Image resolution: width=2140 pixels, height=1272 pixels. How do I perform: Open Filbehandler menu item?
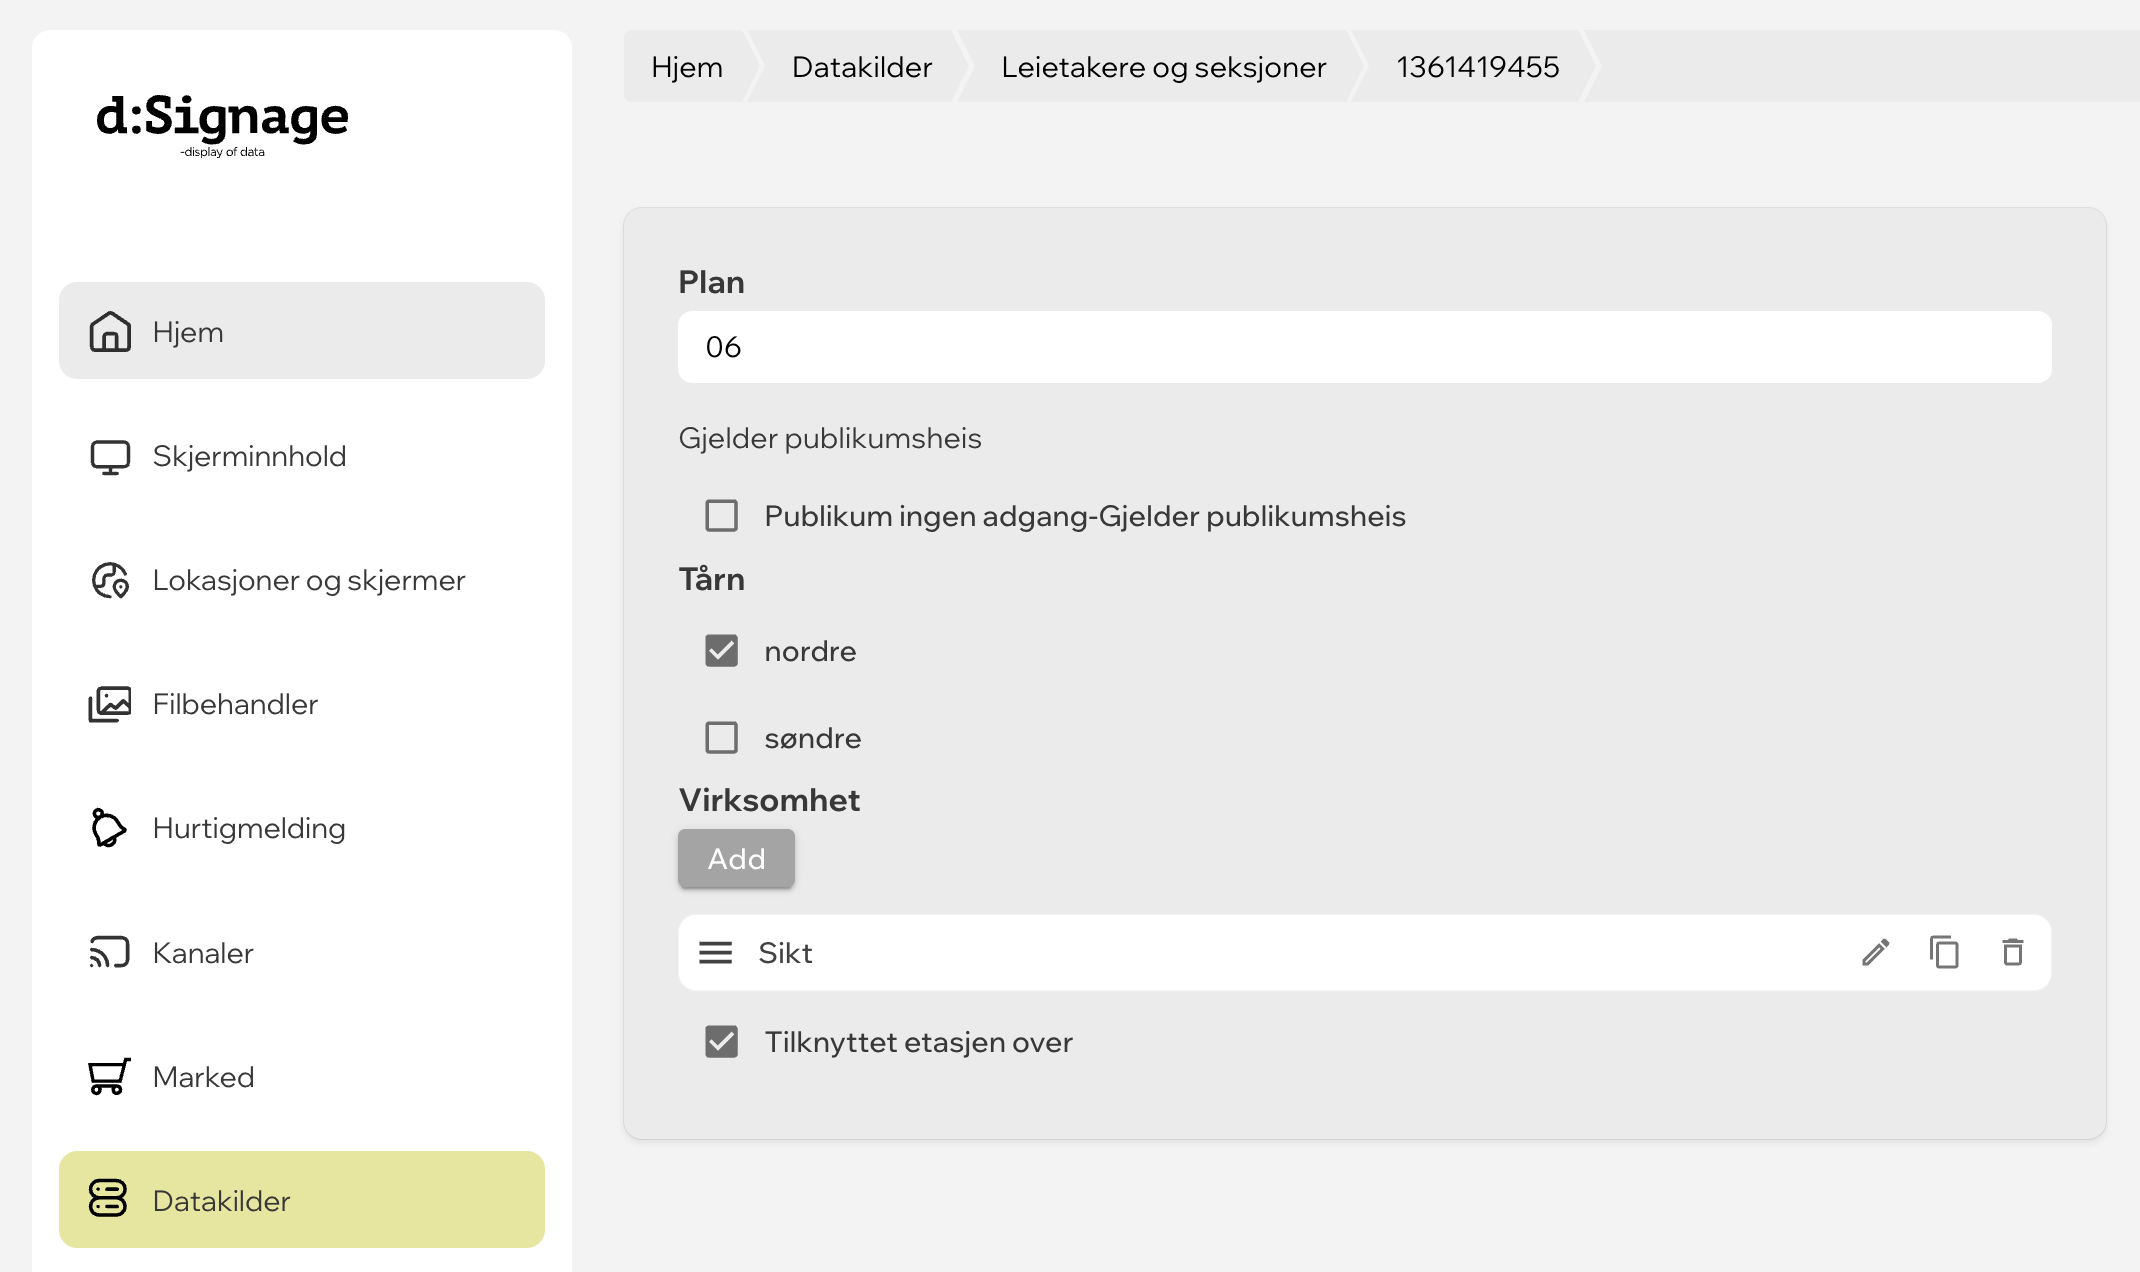(302, 704)
